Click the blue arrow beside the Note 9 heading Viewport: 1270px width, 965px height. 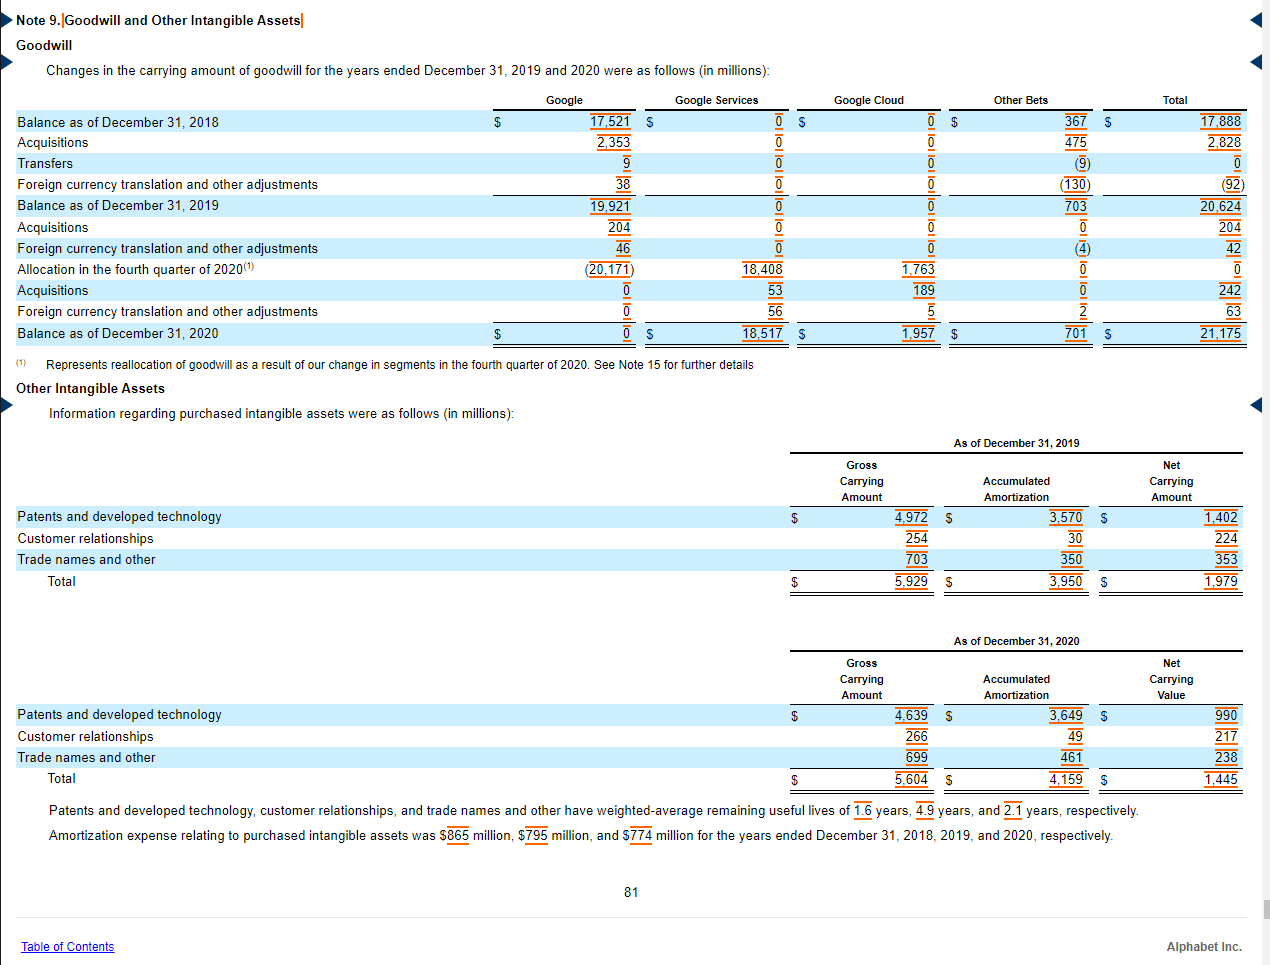tap(5, 18)
